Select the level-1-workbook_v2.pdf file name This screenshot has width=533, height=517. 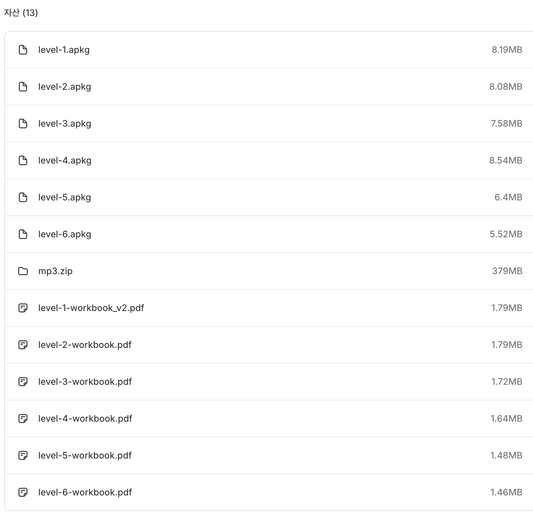[91, 308]
